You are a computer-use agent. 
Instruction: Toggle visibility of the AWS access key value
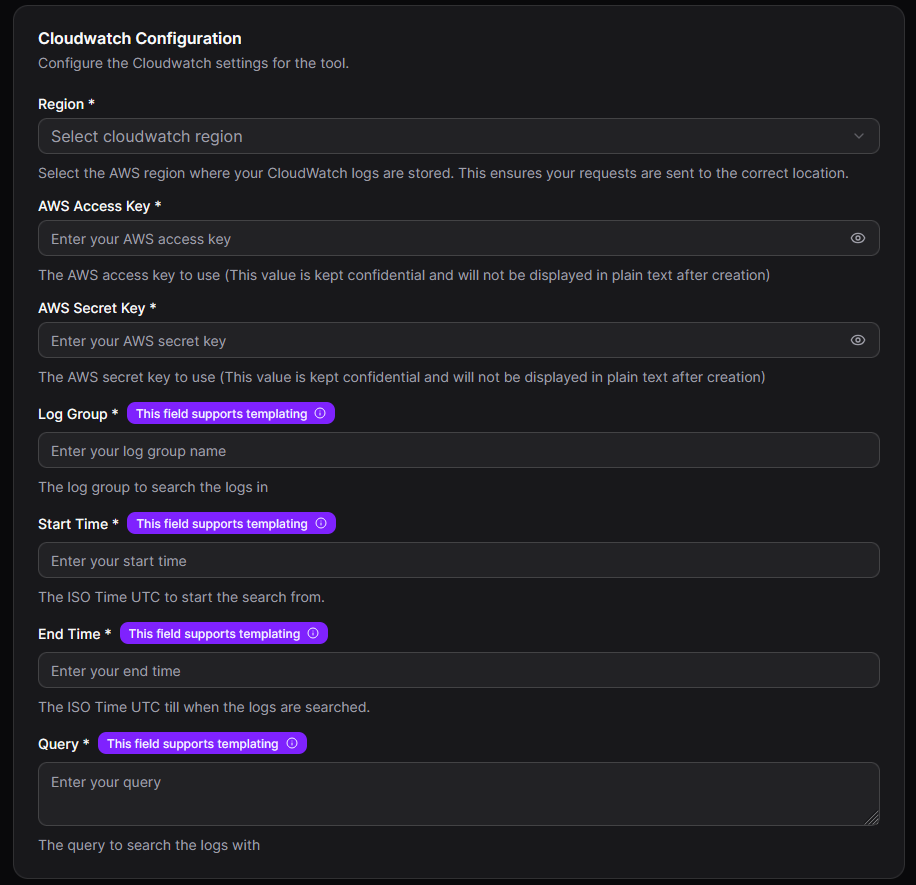(857, 238)
